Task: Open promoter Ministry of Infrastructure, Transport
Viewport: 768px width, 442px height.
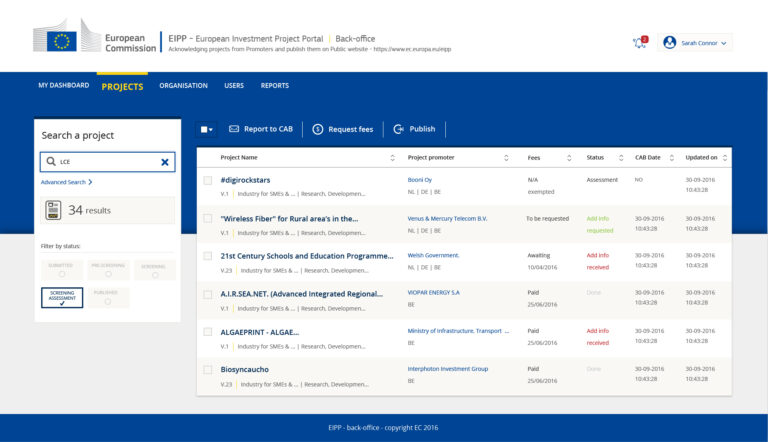Action: tap(458, 331)
